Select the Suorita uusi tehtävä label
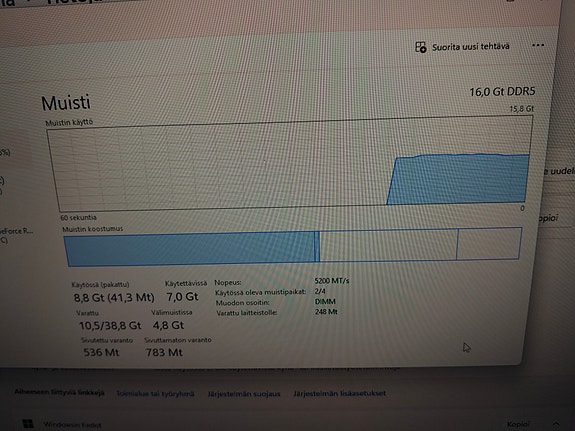Viewport: 575px width, 431px height. pyautogui.click(x=470, y=47)
